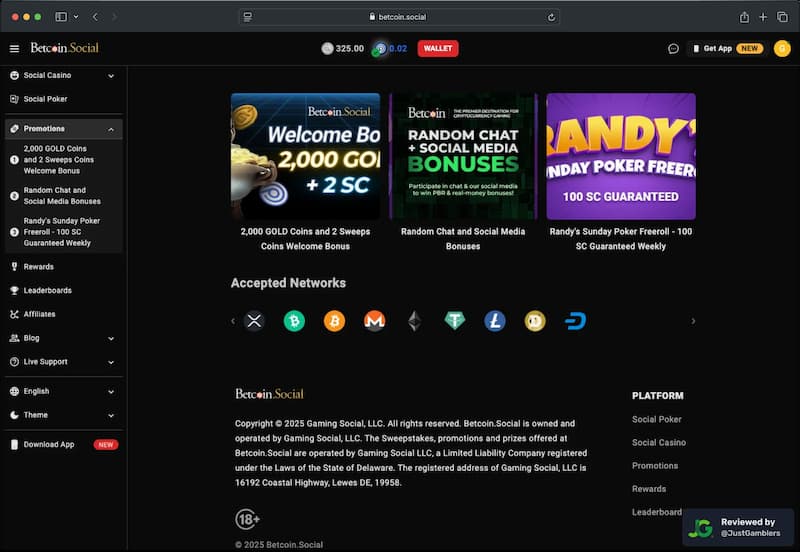
Task: Open footer Social Poker link
Action: pos(657,419)
